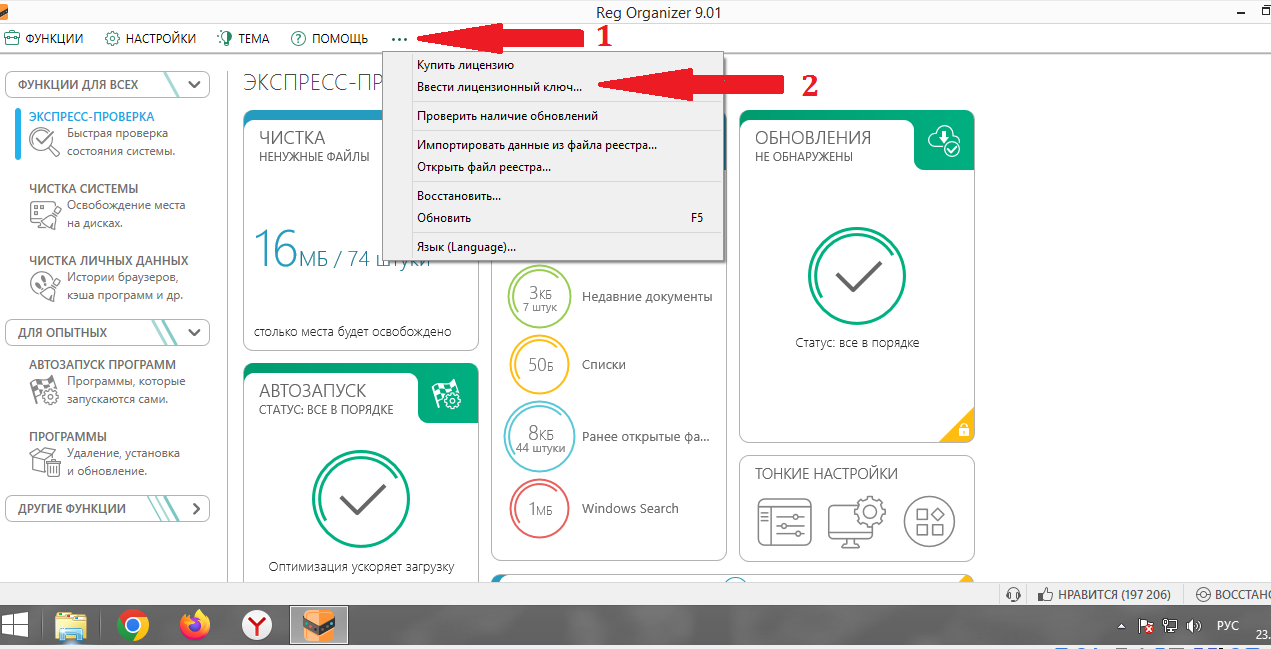Screen dimensions: 1271x649
Task: Click the ВОССТАНО... status bar button
Action: coord(1234,595)
